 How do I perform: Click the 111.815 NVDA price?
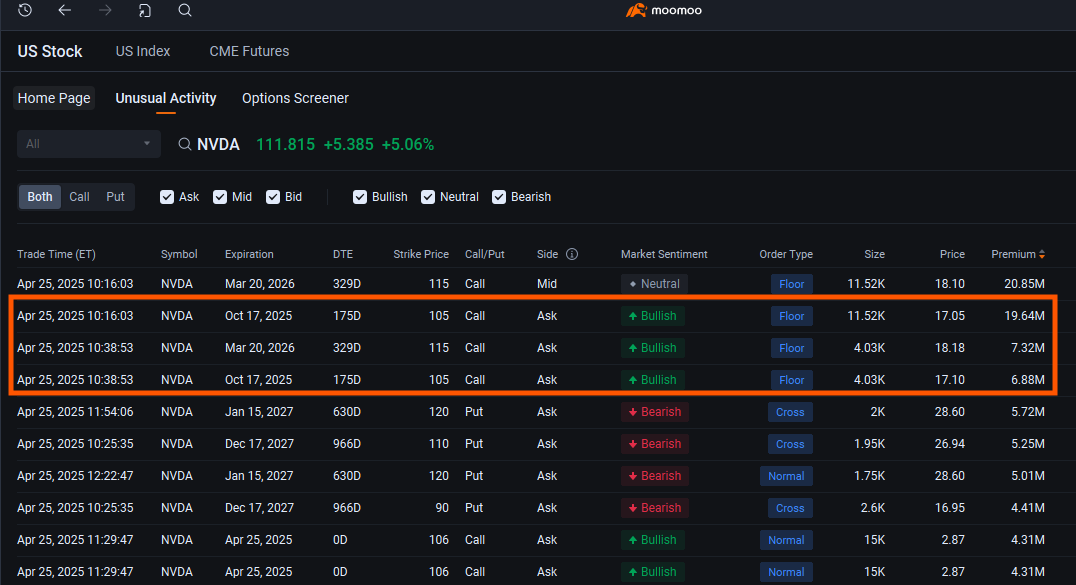pos(285,144)
